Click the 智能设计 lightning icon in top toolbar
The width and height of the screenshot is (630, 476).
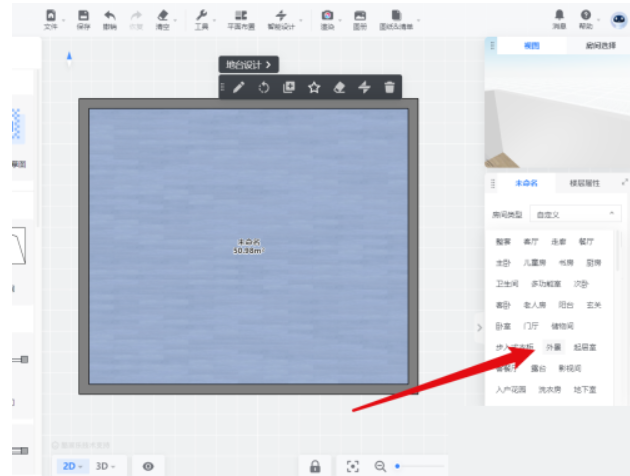(281, 15)
